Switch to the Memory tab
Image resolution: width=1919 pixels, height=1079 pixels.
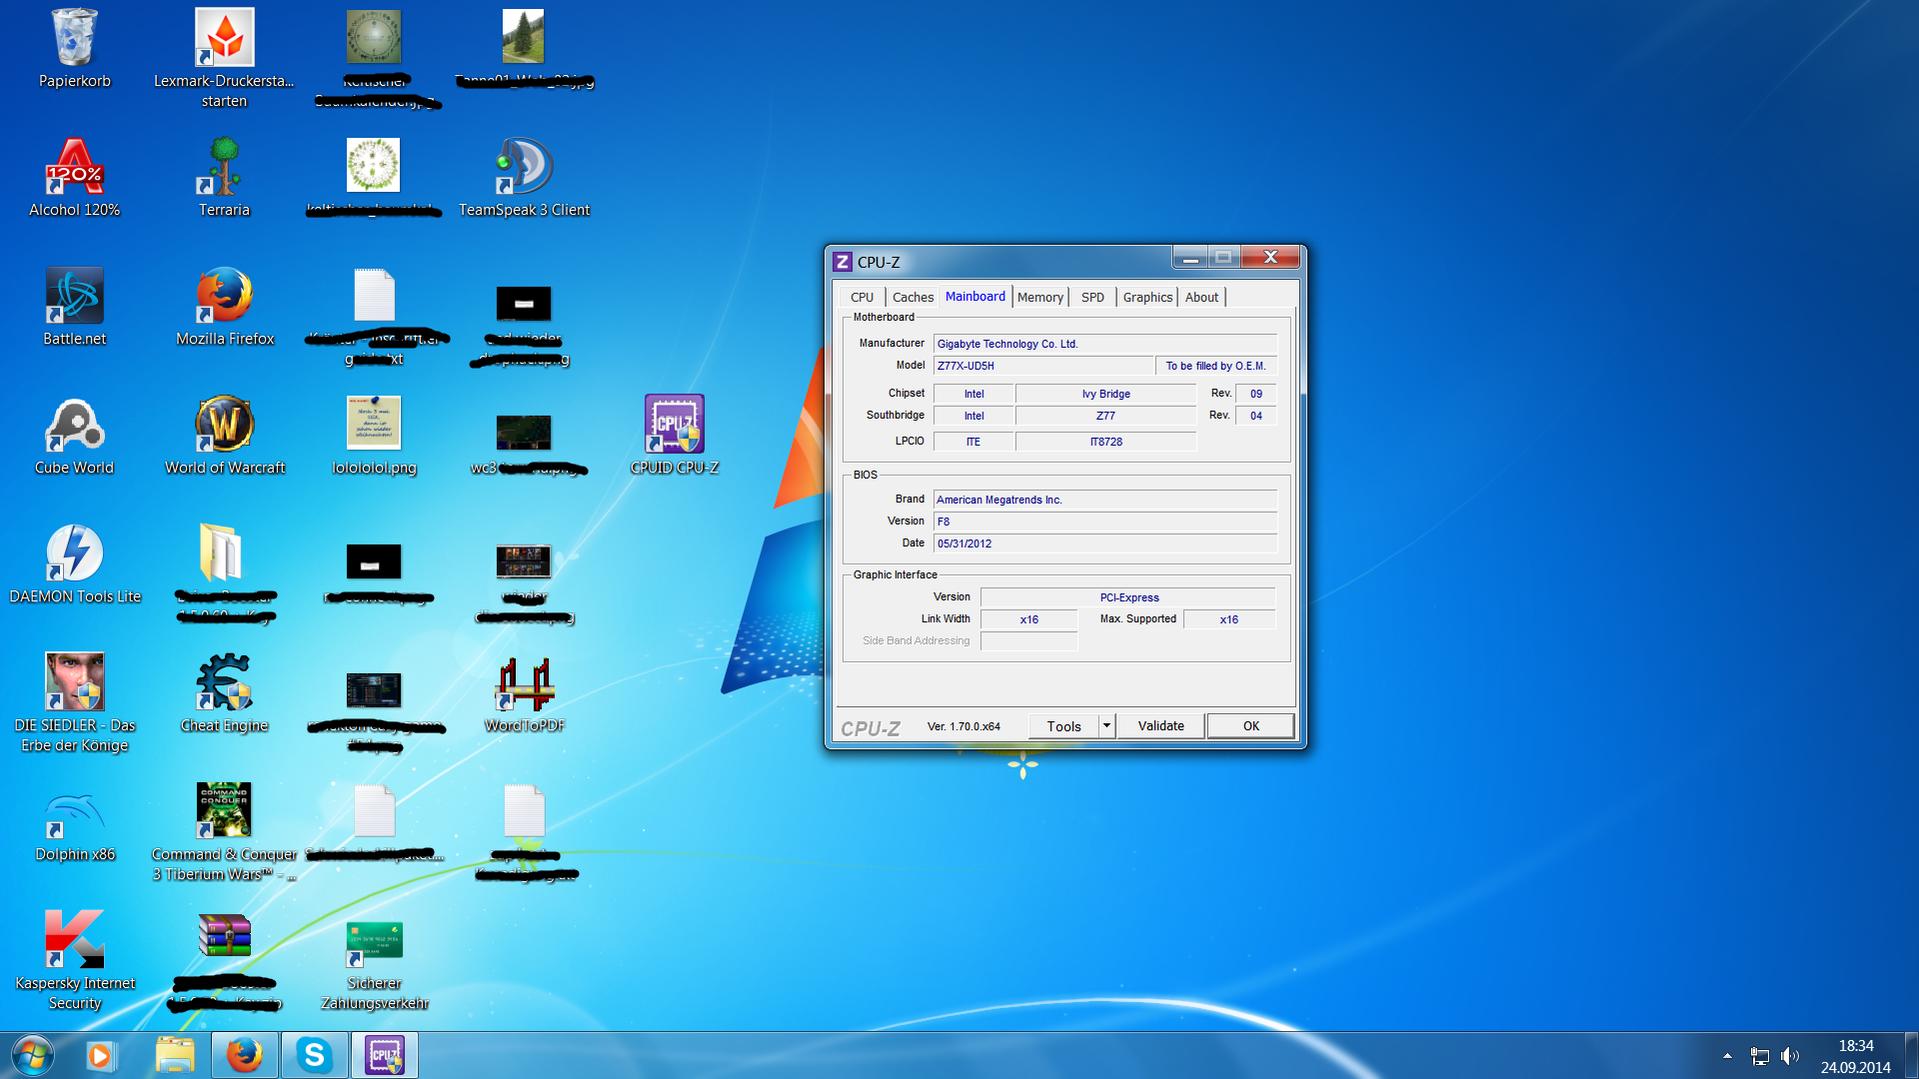[x=1040, y=297]
